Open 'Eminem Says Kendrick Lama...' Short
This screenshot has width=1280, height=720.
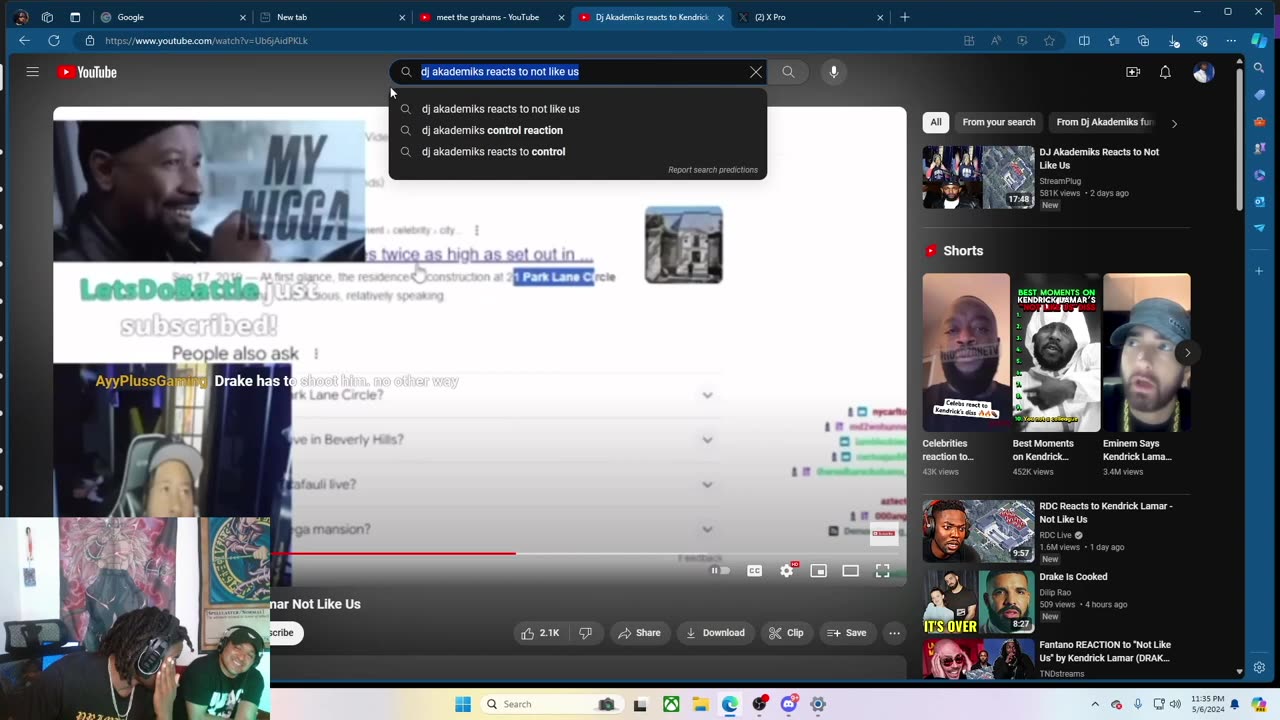pyautogui.click(x=1147, y=353)
